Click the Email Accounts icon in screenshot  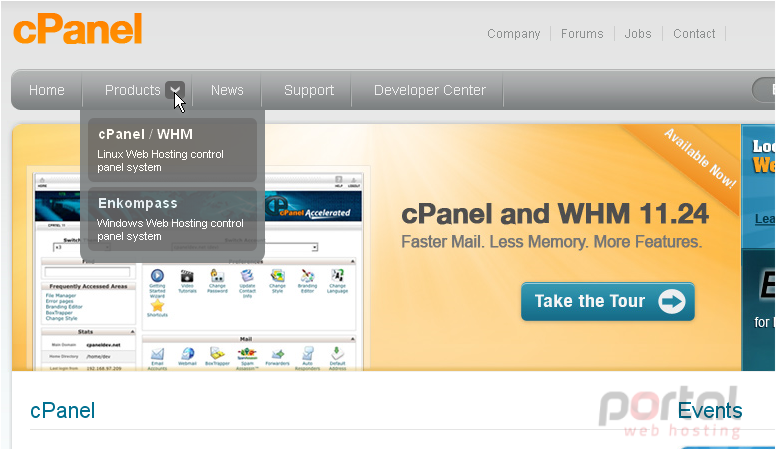coord(157,353)
